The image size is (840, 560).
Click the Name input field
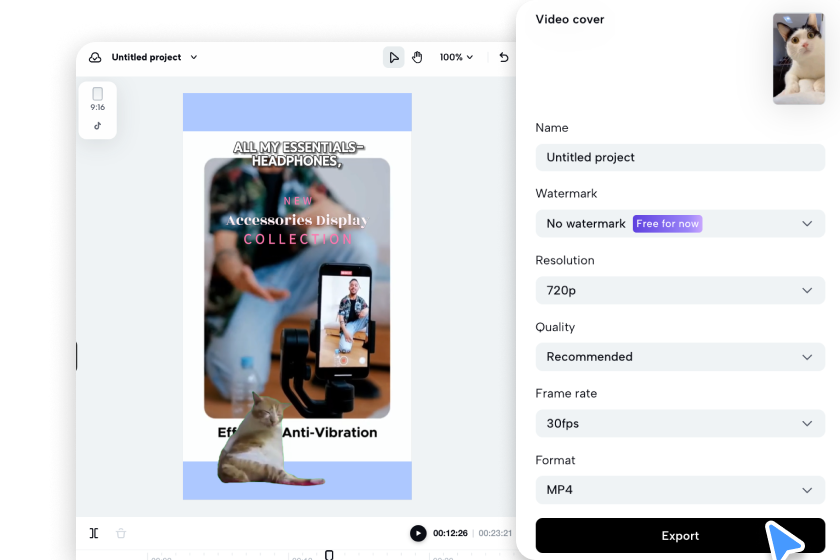click(680, 158)
